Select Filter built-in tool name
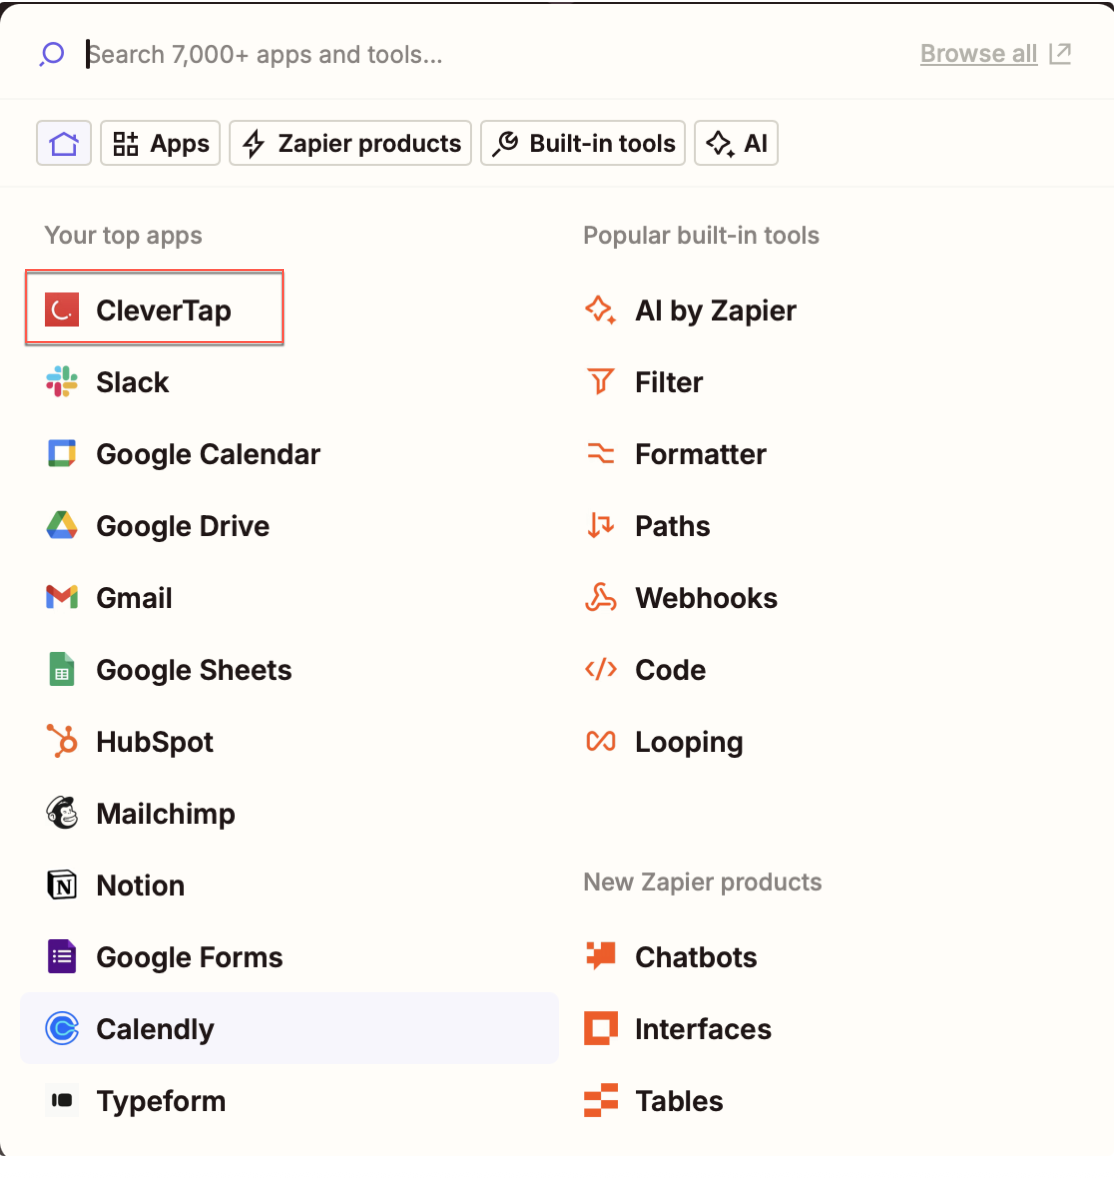 point(669,382)
